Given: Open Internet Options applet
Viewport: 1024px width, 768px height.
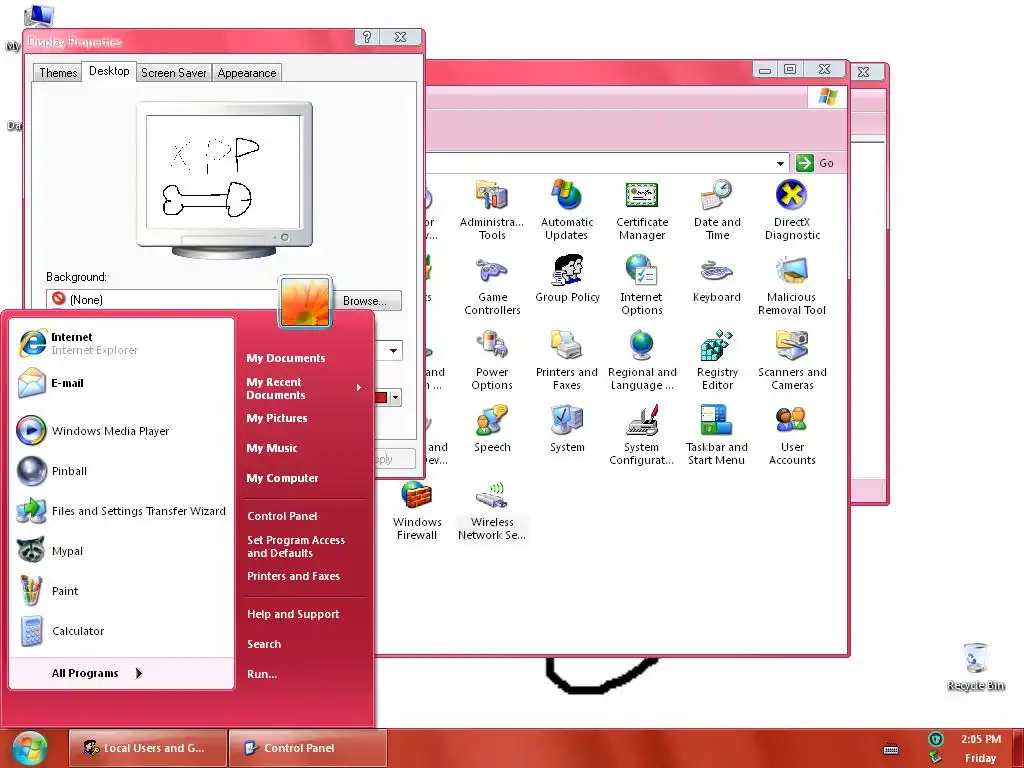Looking at the screenshot, I should [641, 285].
